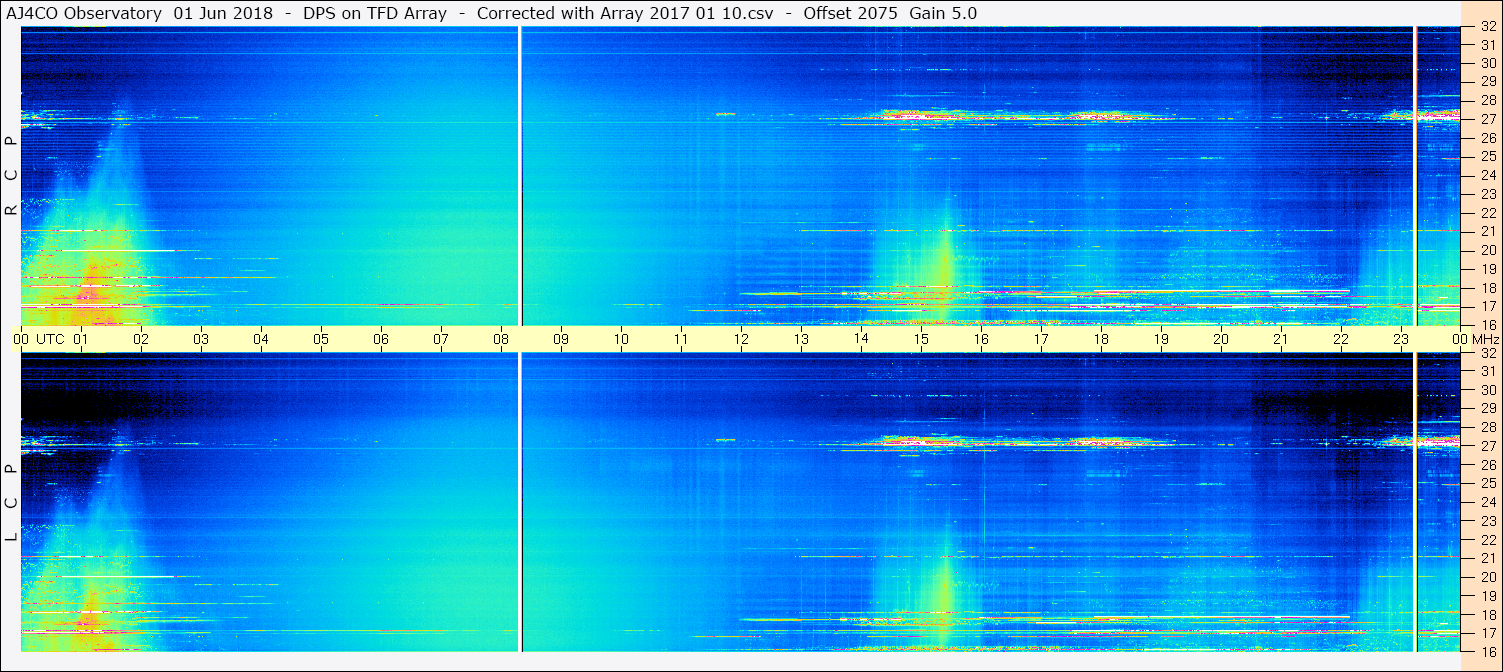Viewport: 1503px width, 672px height.
Task: Click the 22 MHz label beside the LCP panel
Action: (x=1488, y=539)
